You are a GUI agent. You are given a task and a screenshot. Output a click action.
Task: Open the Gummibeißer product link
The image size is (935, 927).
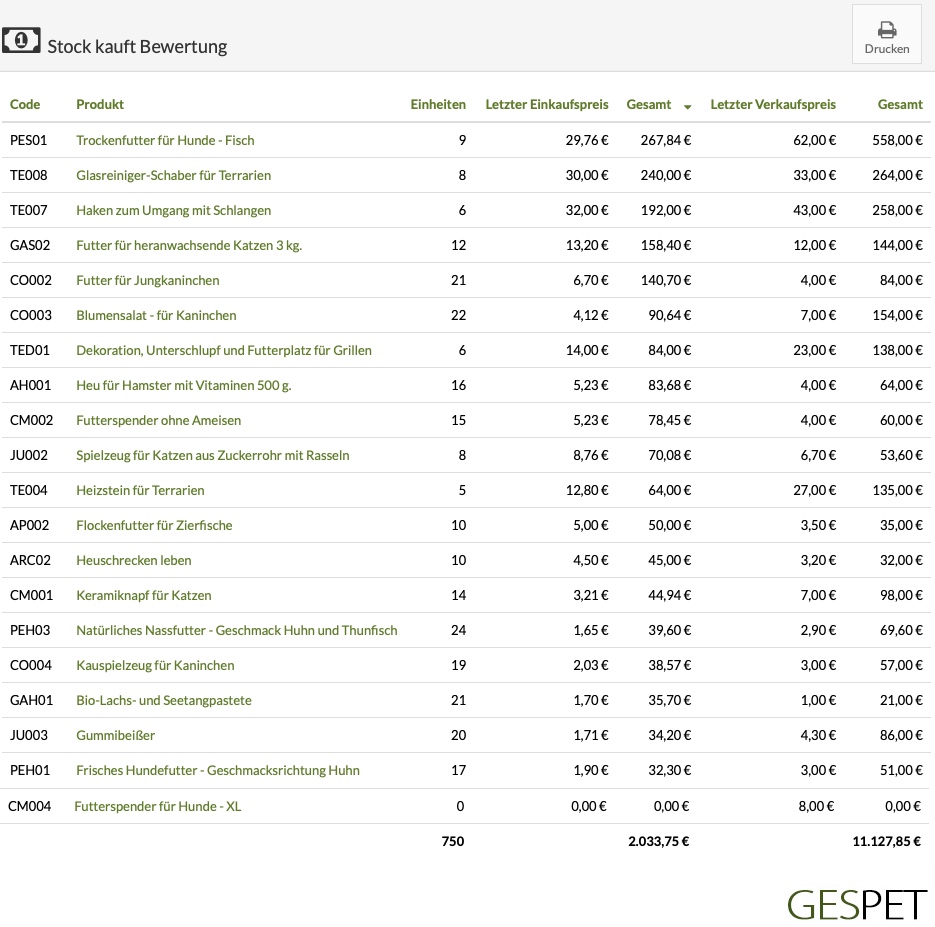click(116, 735)
